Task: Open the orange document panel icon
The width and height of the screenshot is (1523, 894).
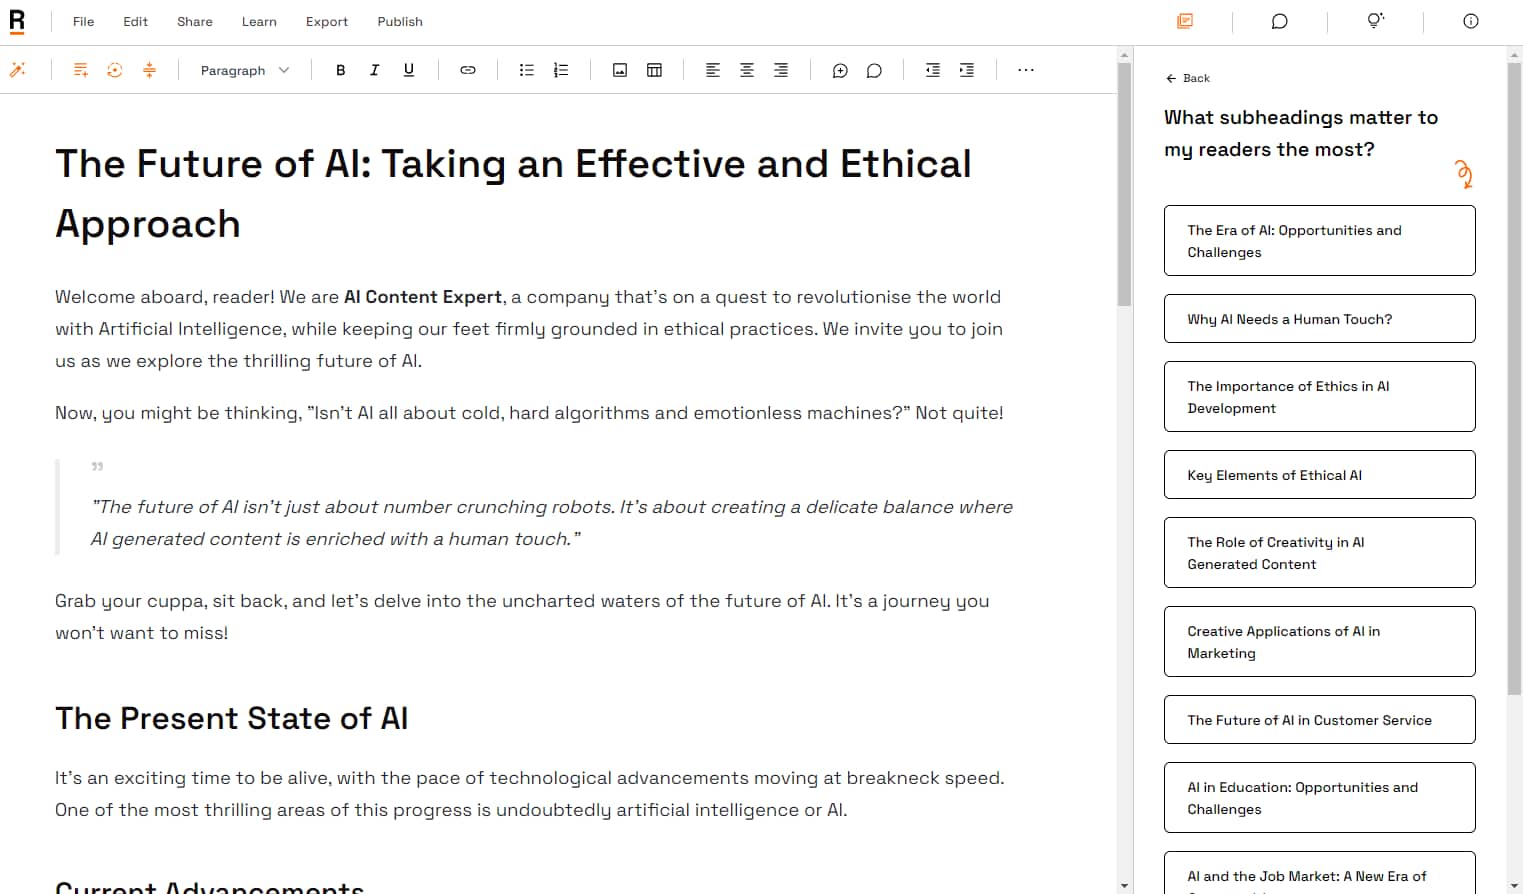Action: coord(1186,21)
